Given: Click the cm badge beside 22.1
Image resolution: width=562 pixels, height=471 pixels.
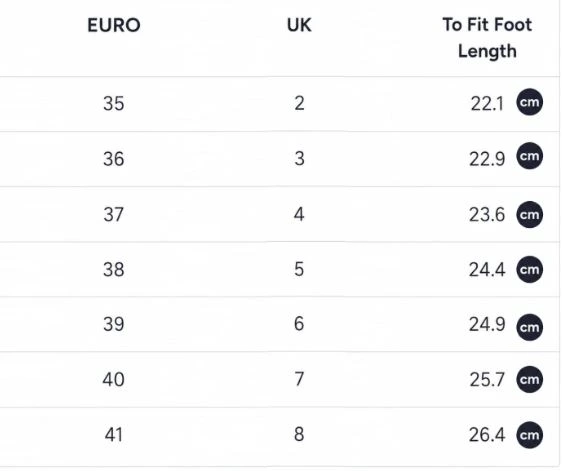Looking at the screenshot, I should [x=529, y=102].
